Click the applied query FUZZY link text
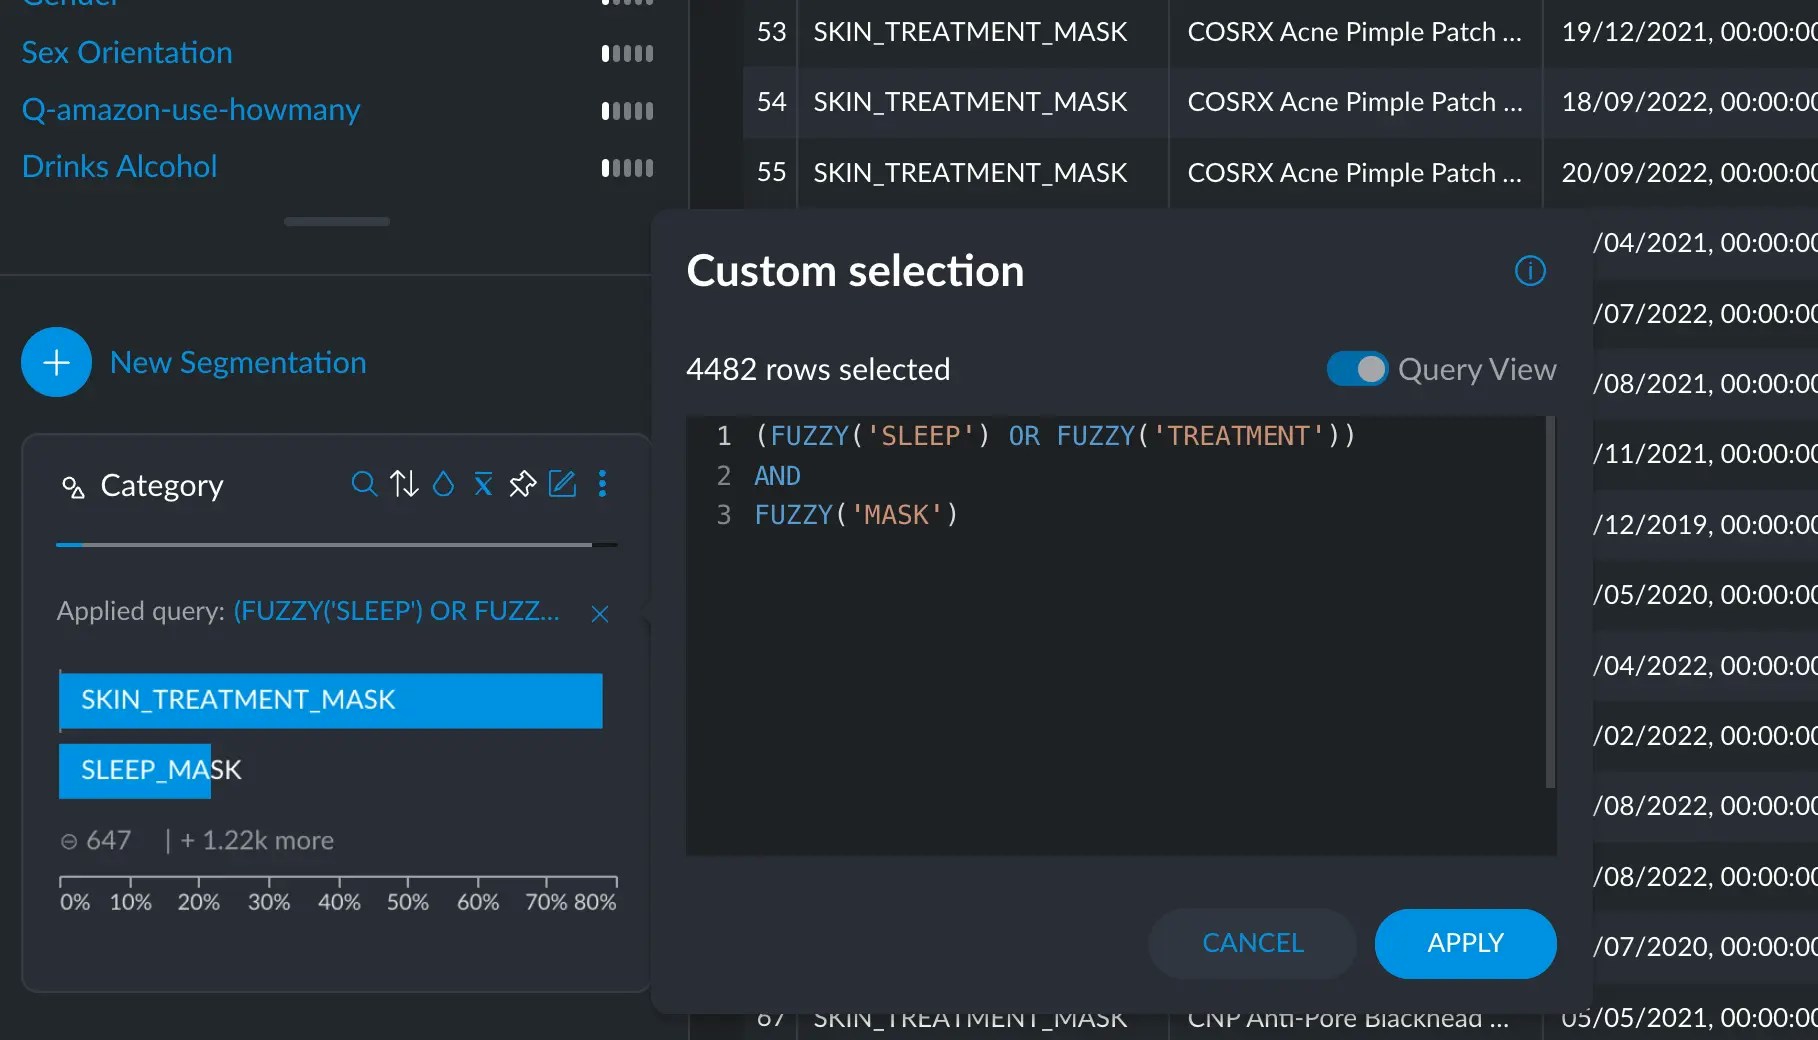This screenshot has height=1040, width=1818. click(x=396, y=611)
